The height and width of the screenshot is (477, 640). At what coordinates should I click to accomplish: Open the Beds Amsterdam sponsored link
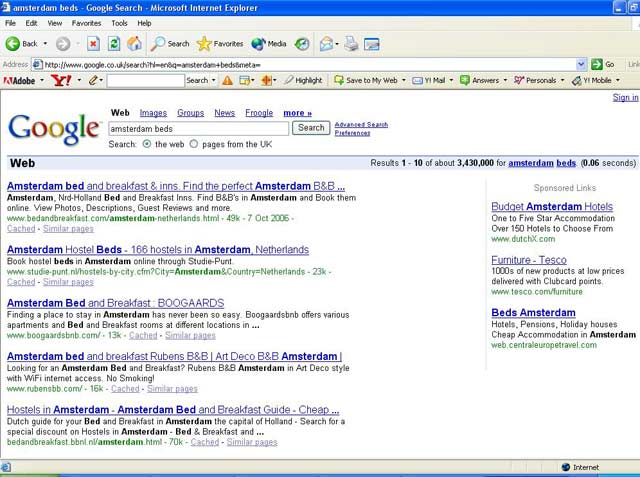coord(533,313)
